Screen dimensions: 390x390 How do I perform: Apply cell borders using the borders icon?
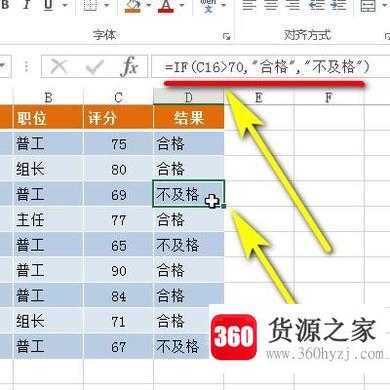pyautogui.click(x=90, y=6)
